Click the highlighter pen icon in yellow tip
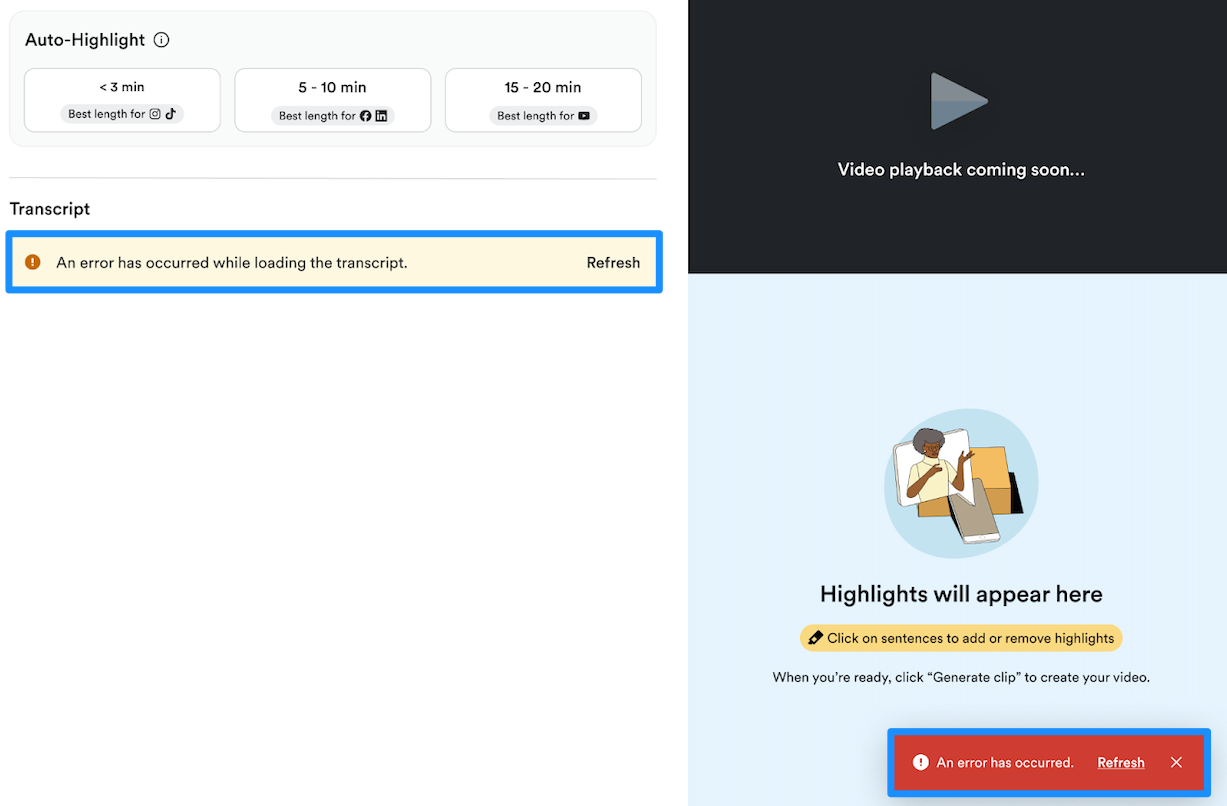This screenshot has width=1227, height=806. pyautogui.click(x=815, y=638)
